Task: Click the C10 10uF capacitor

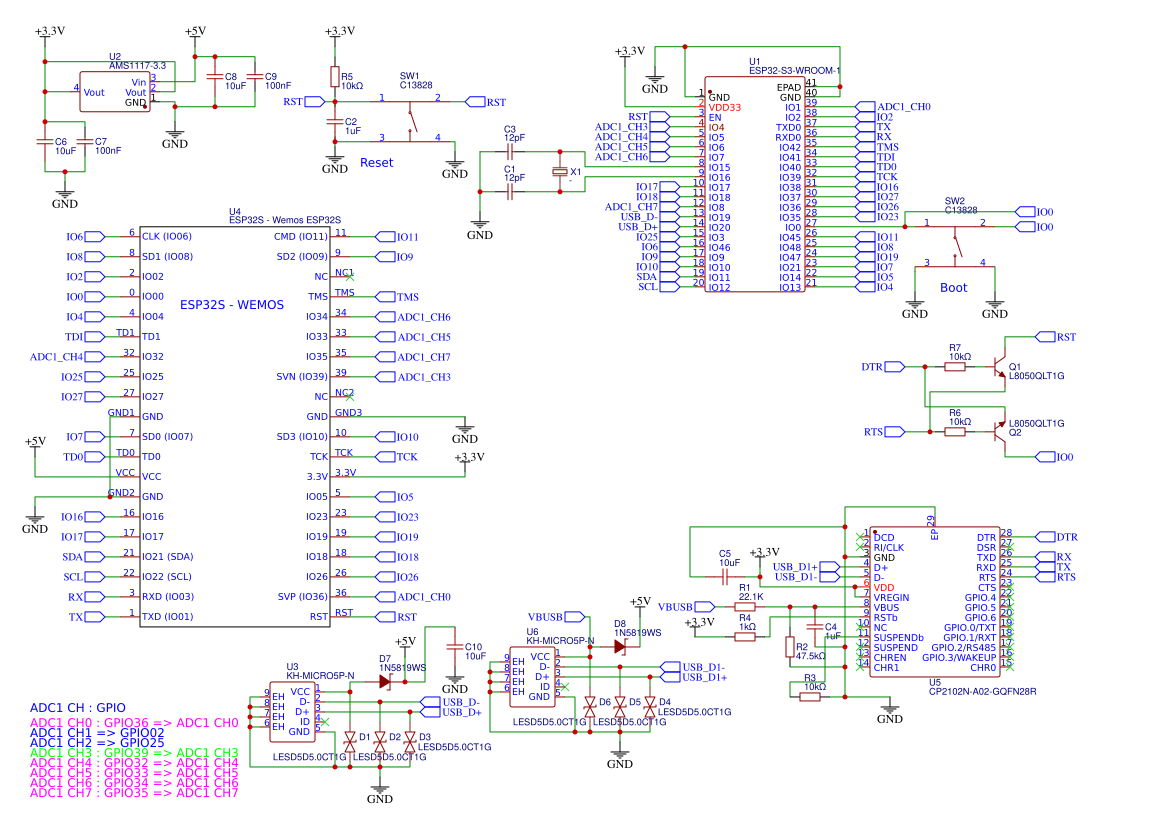Action: [x=455, y=648]
